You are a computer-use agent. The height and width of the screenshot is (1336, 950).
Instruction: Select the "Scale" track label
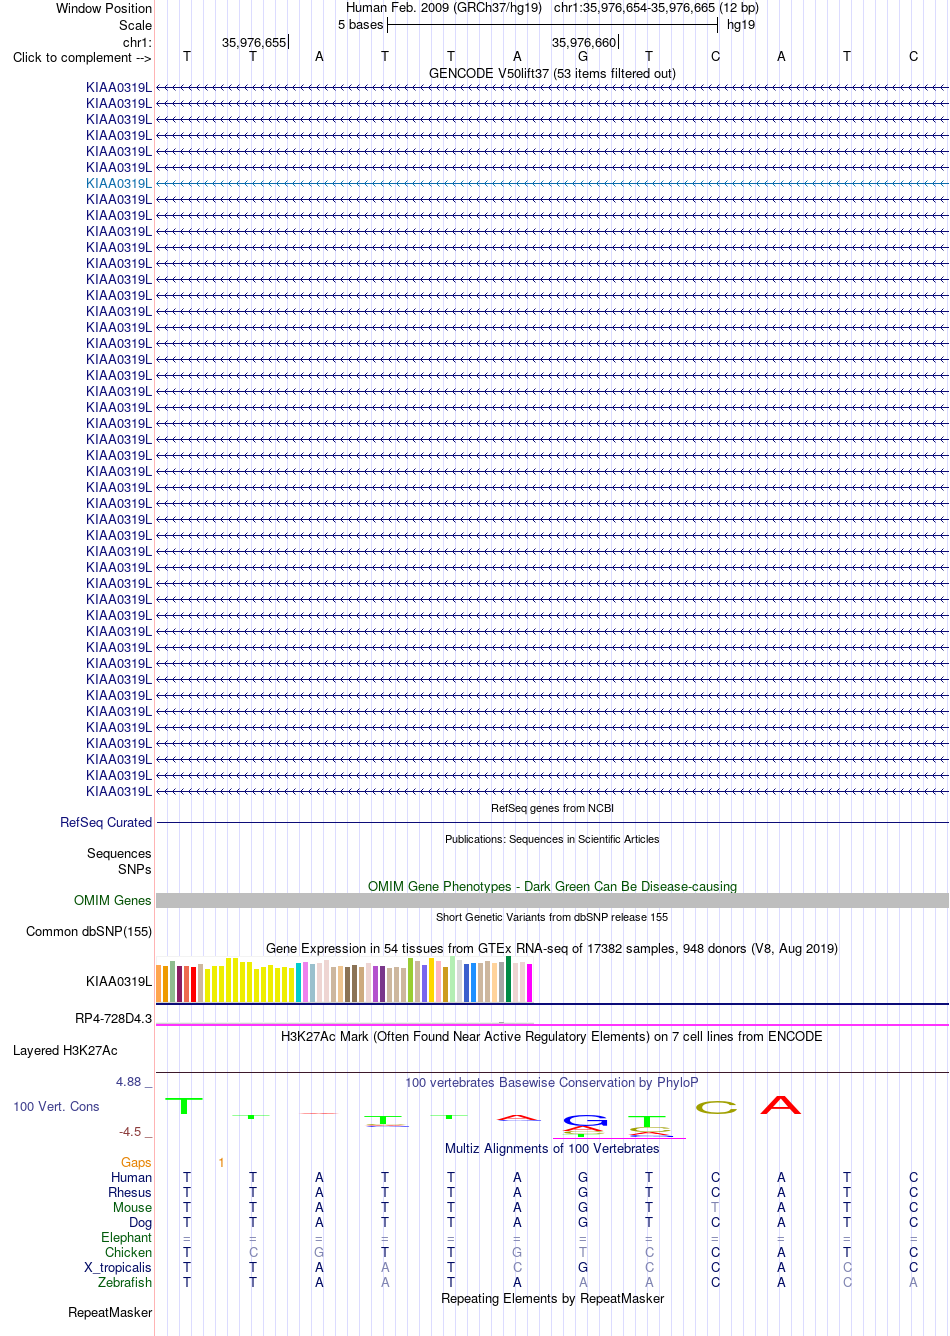coord(136,25)
